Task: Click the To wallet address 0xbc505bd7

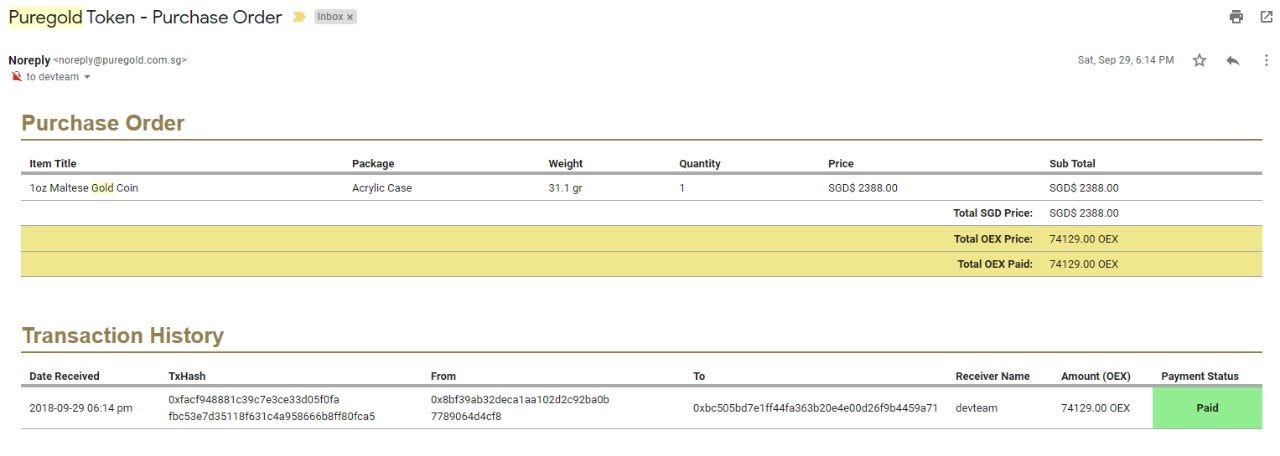Action: (815, 408)
